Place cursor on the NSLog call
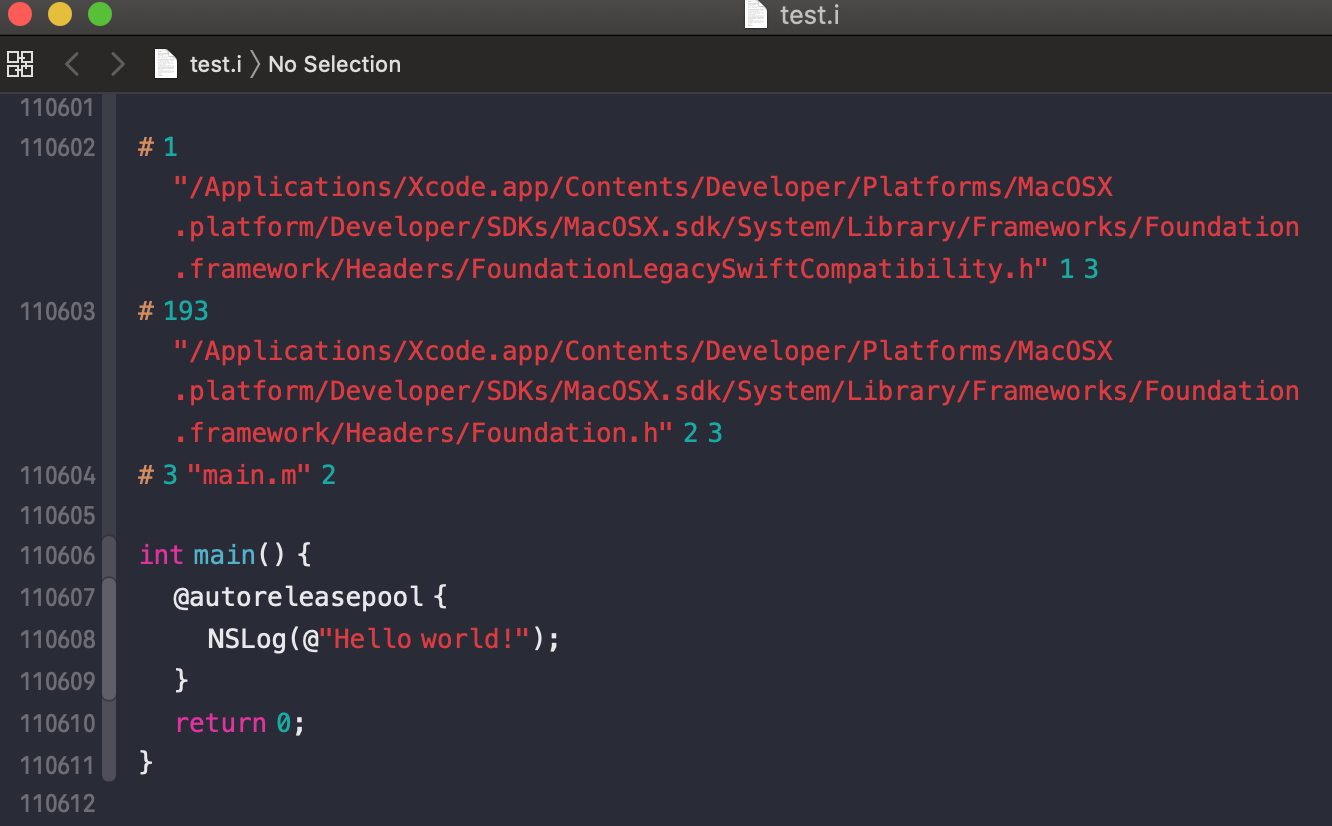The width and height of the screenshot is (1332, 826). 247,639
